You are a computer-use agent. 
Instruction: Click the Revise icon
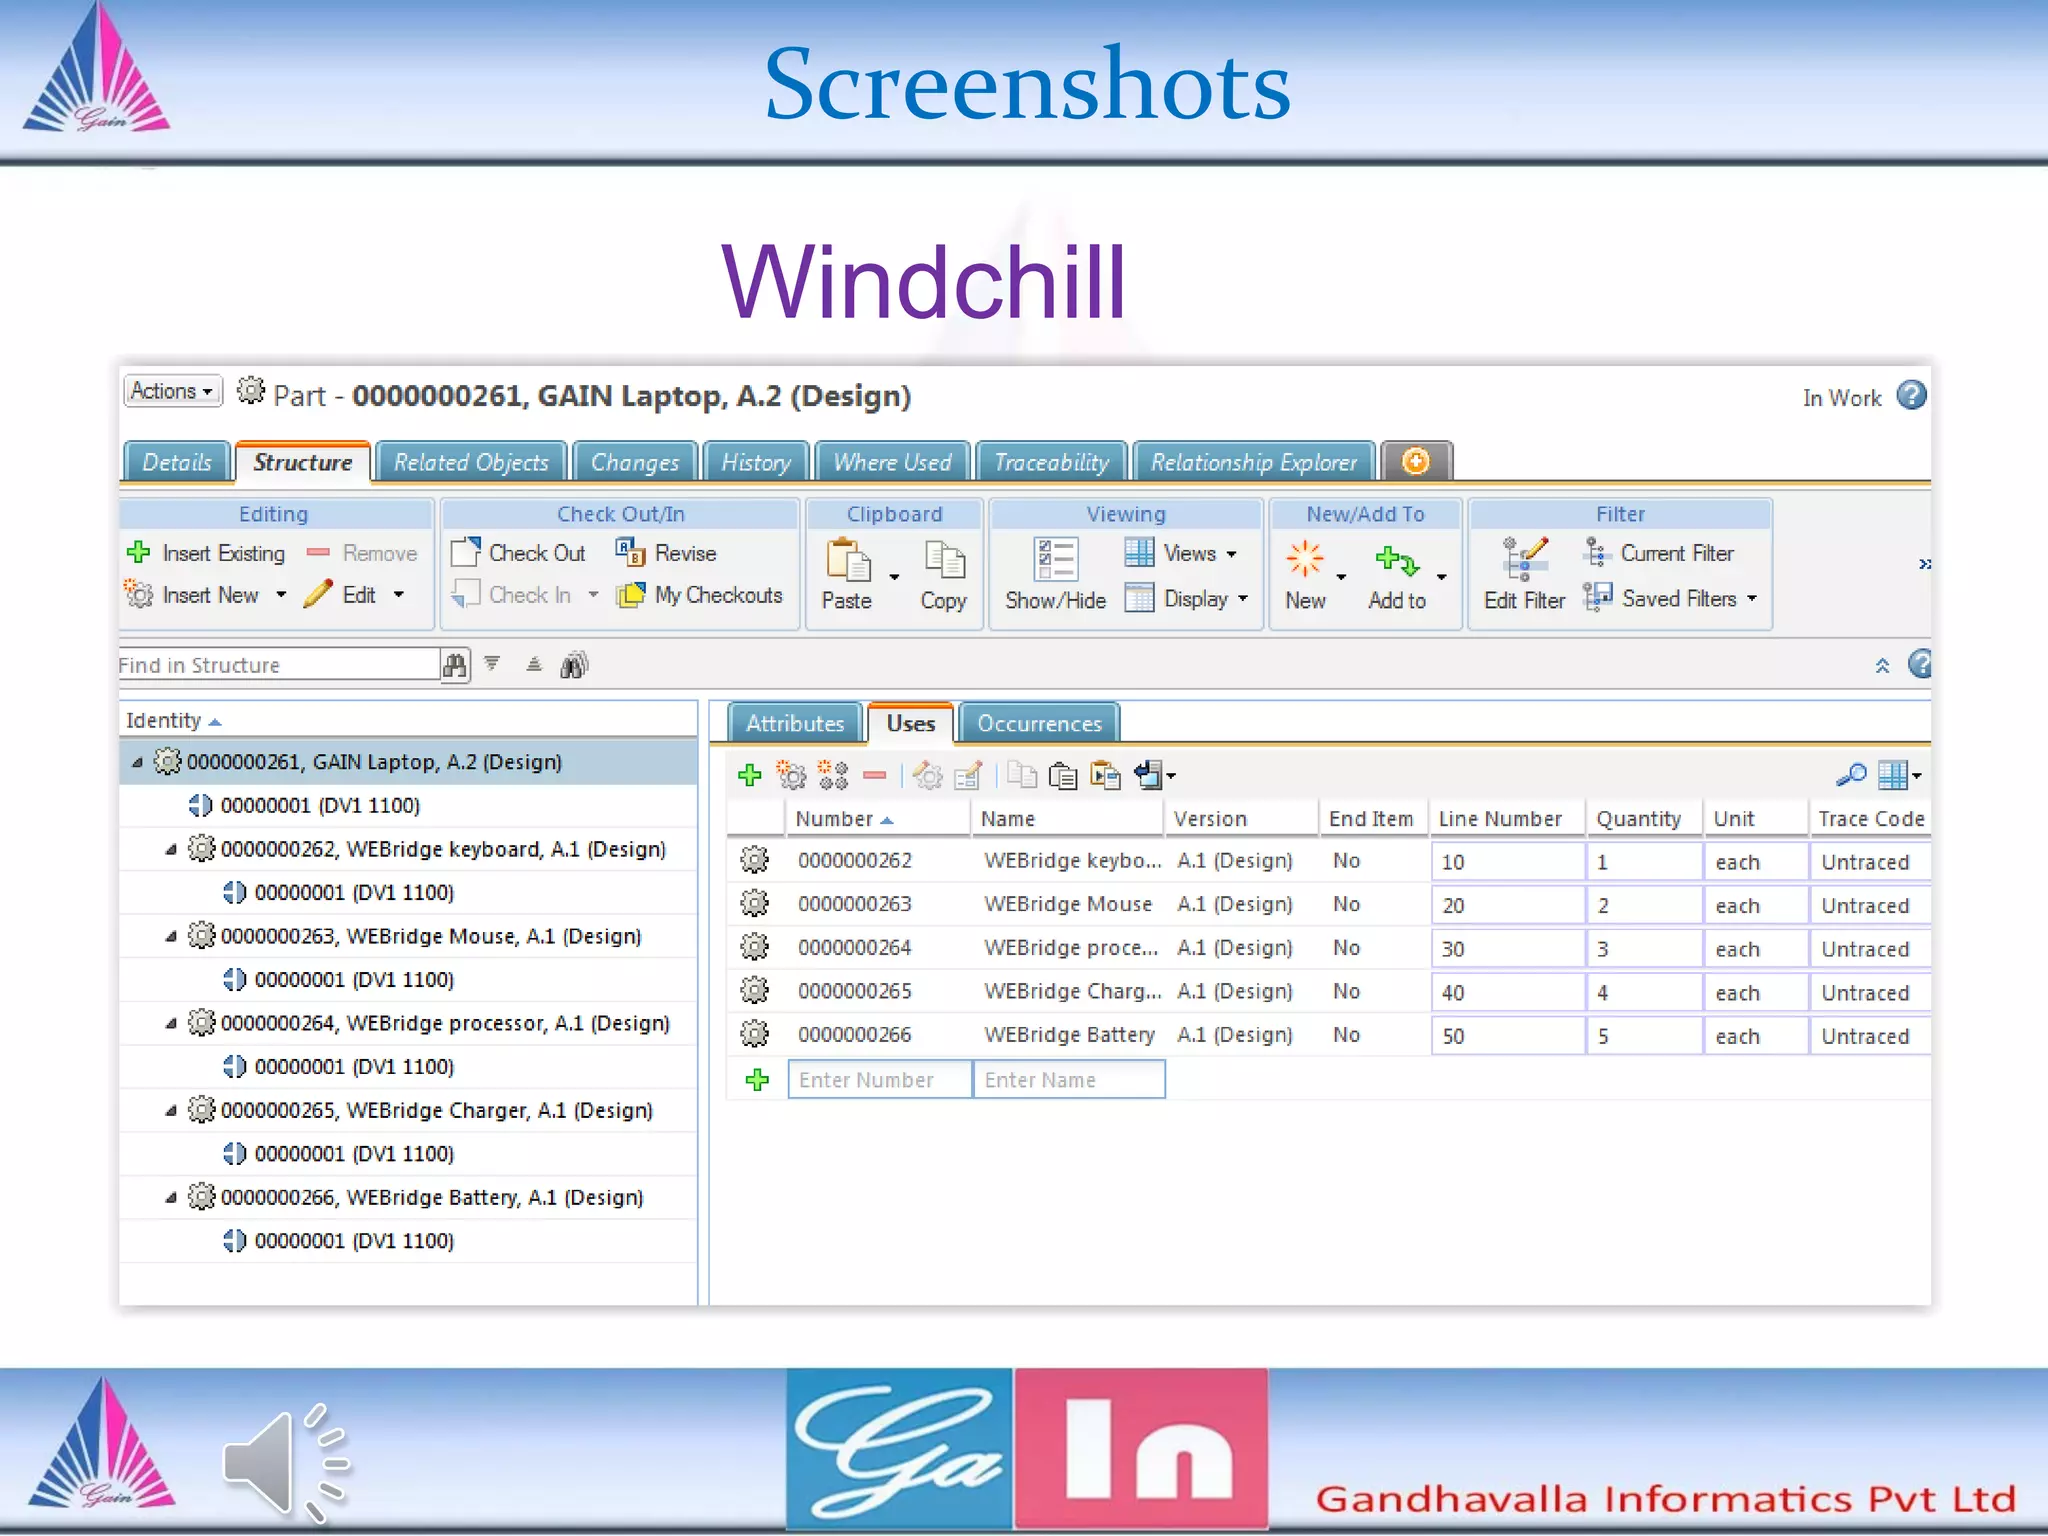pyautogui.click(x=630, y=552)
